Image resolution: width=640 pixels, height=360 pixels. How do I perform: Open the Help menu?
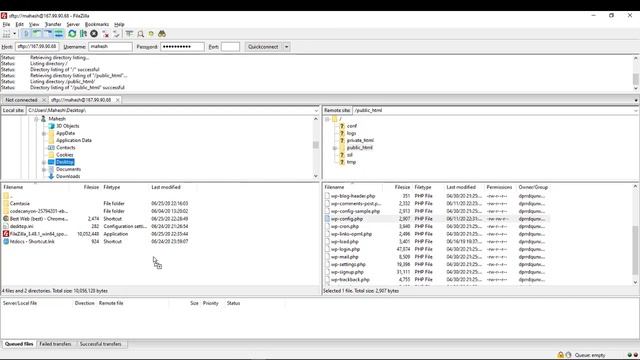click(x=119, y=24)
